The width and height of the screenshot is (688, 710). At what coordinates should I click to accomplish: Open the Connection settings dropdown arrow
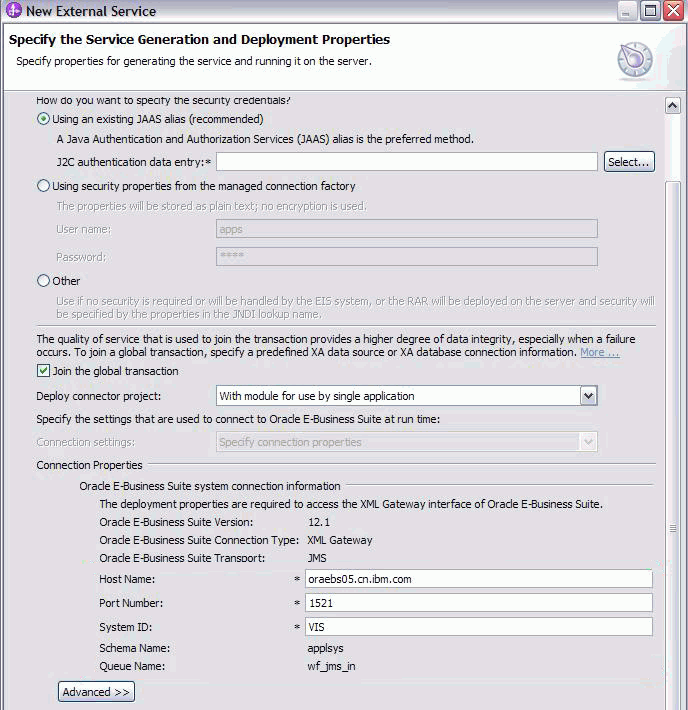tap(588, 442)
